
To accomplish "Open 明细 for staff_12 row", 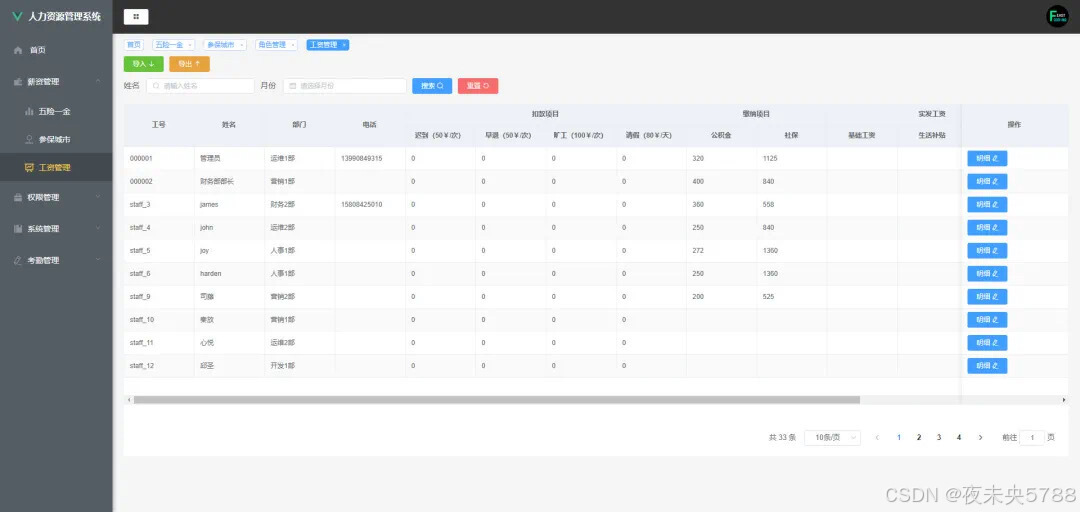I will pos(987,366).
